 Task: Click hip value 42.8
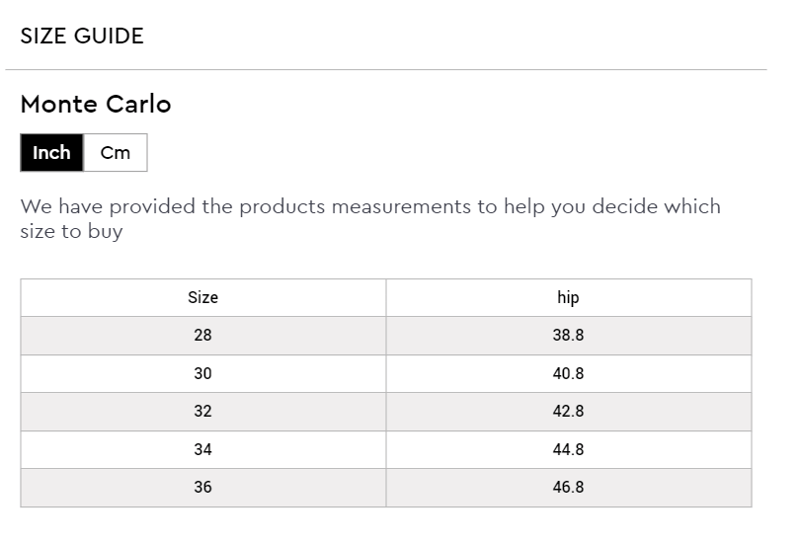568,411
